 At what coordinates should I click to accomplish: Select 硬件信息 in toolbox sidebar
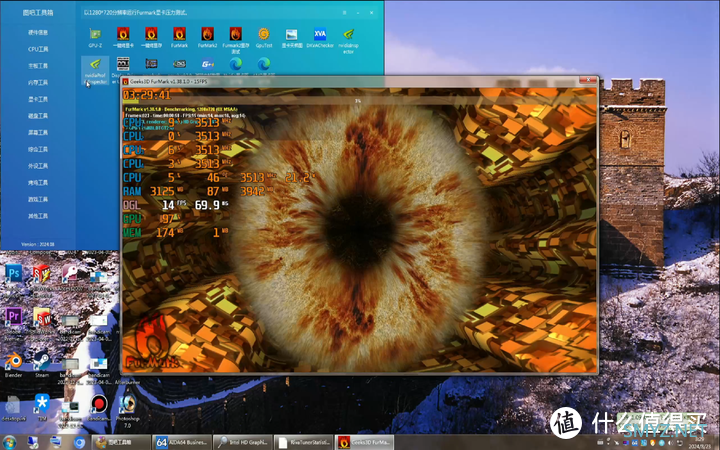[38, 33]
